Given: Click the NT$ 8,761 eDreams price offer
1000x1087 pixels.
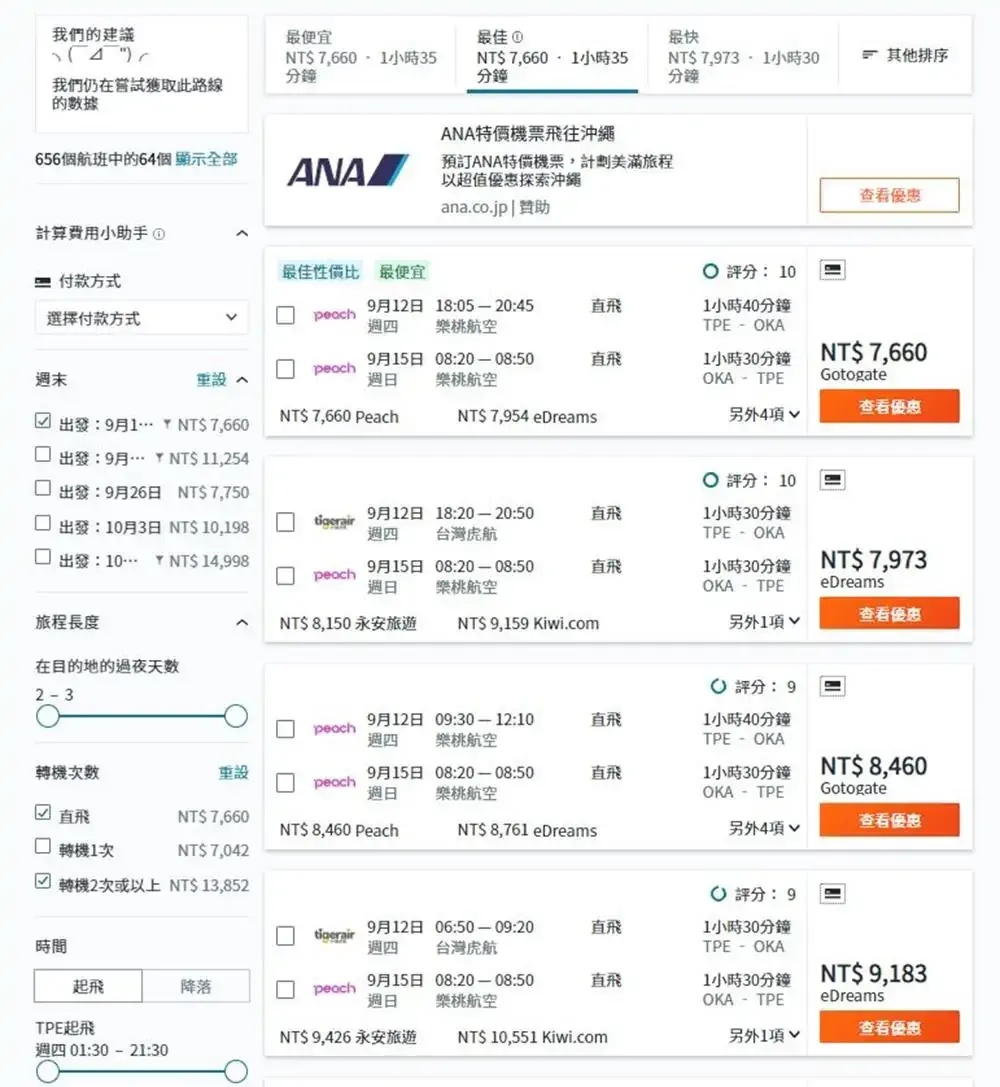Looking at the screenshot, I should (x=527, y=831).
